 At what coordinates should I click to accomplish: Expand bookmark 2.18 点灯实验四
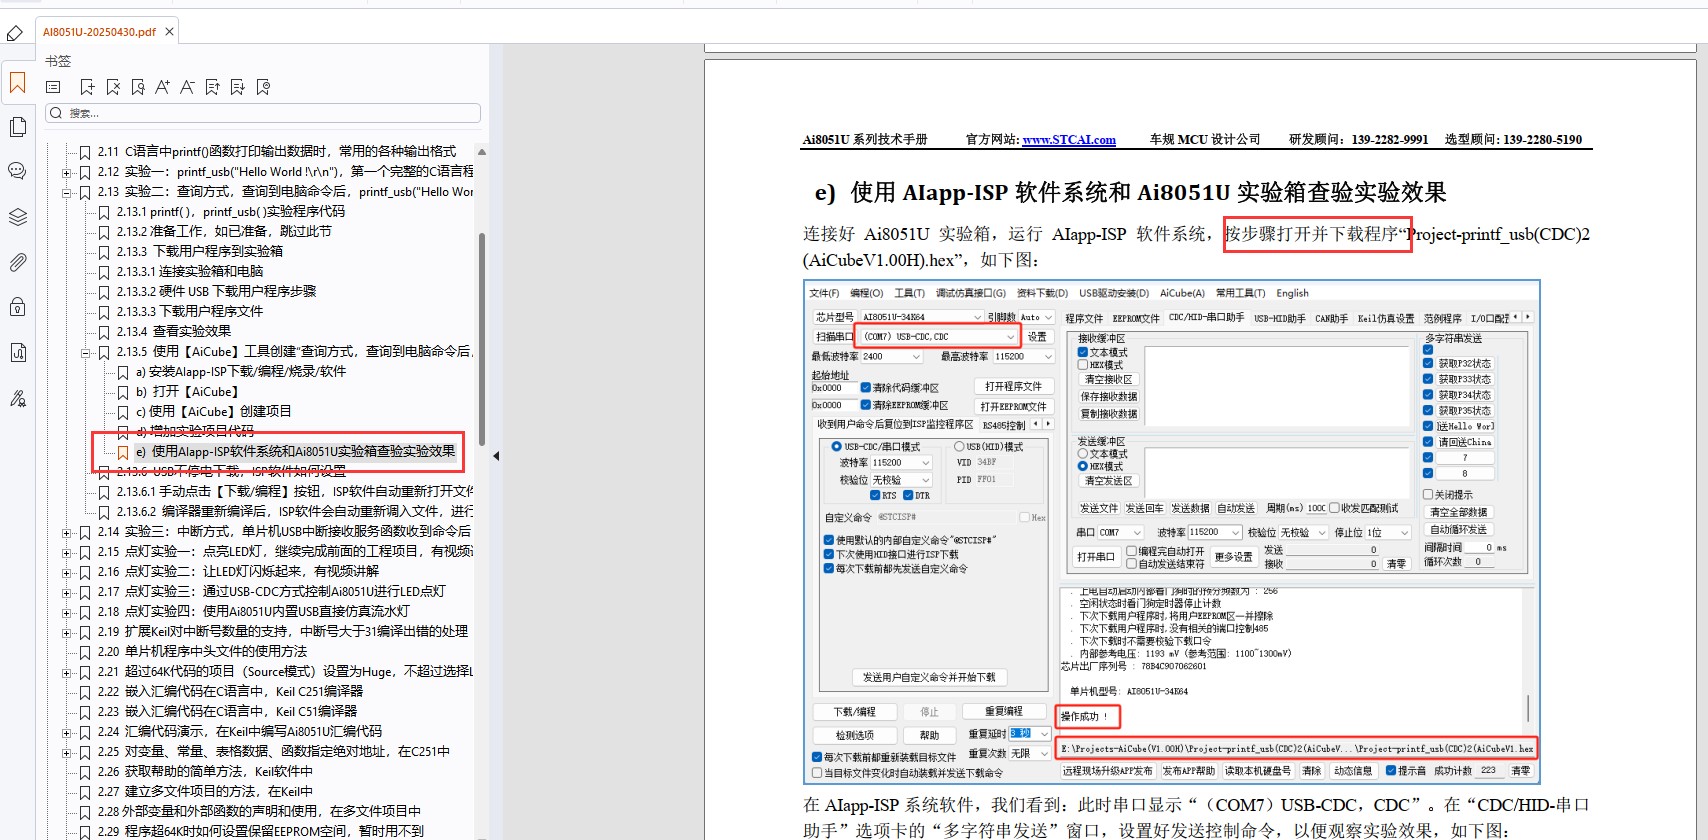(67, 612)
